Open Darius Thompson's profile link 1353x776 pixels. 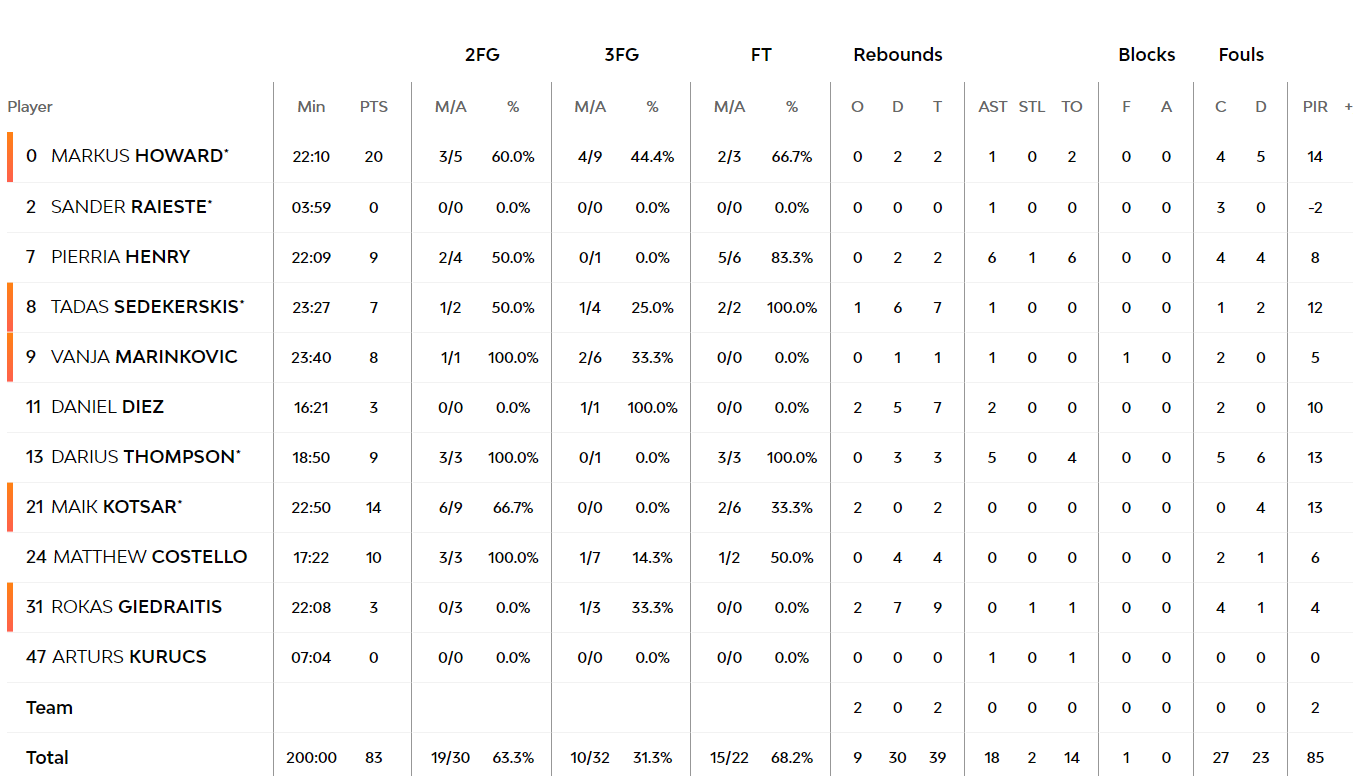(x=146, y=457)
